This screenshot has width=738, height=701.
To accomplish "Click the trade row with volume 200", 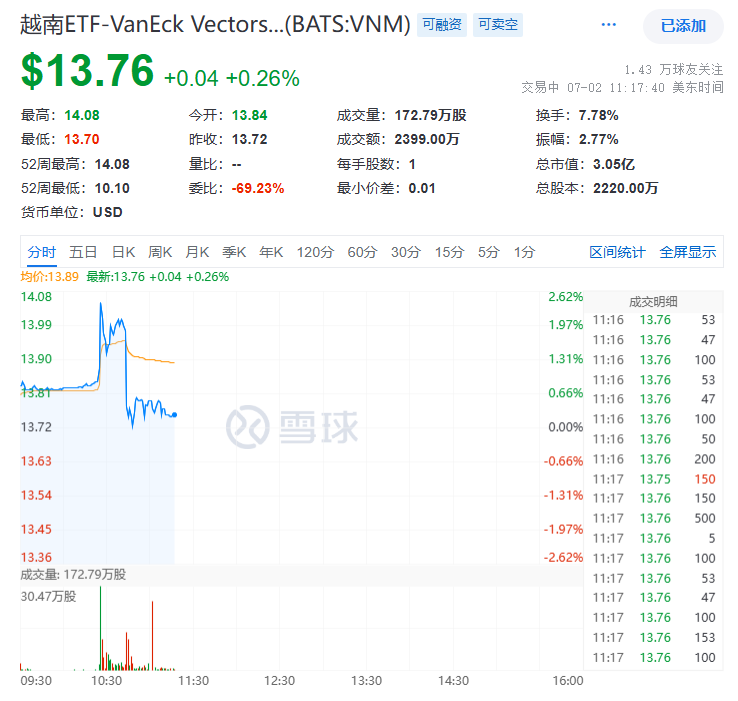I will point(654,459).
